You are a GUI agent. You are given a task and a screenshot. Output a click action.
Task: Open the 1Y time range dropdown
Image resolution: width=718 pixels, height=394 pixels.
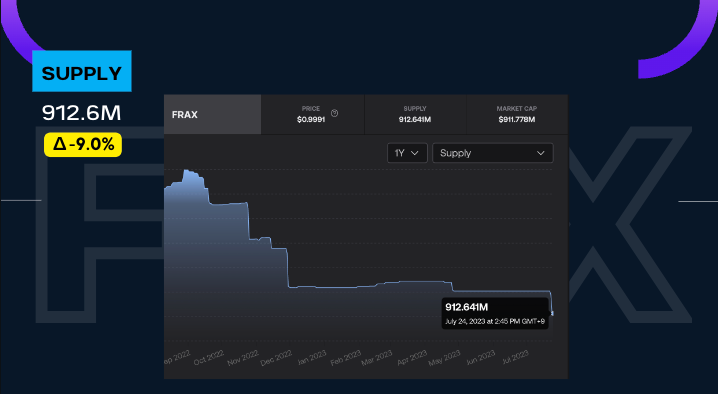[407, 153]
